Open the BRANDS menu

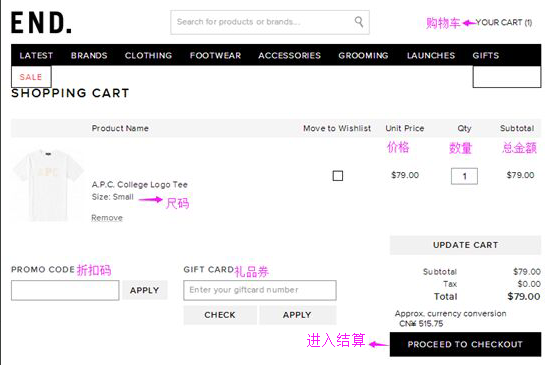click(89, 56)
